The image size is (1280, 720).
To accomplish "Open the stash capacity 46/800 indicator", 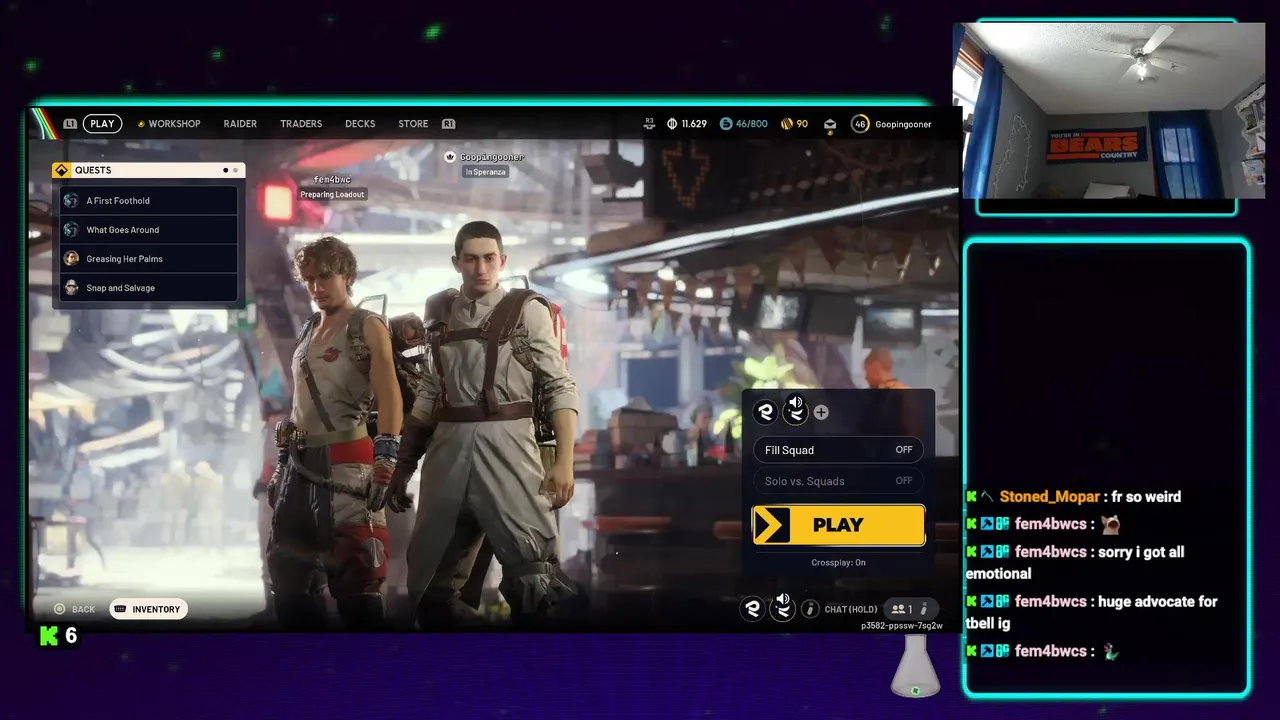I will coord(744,124).
